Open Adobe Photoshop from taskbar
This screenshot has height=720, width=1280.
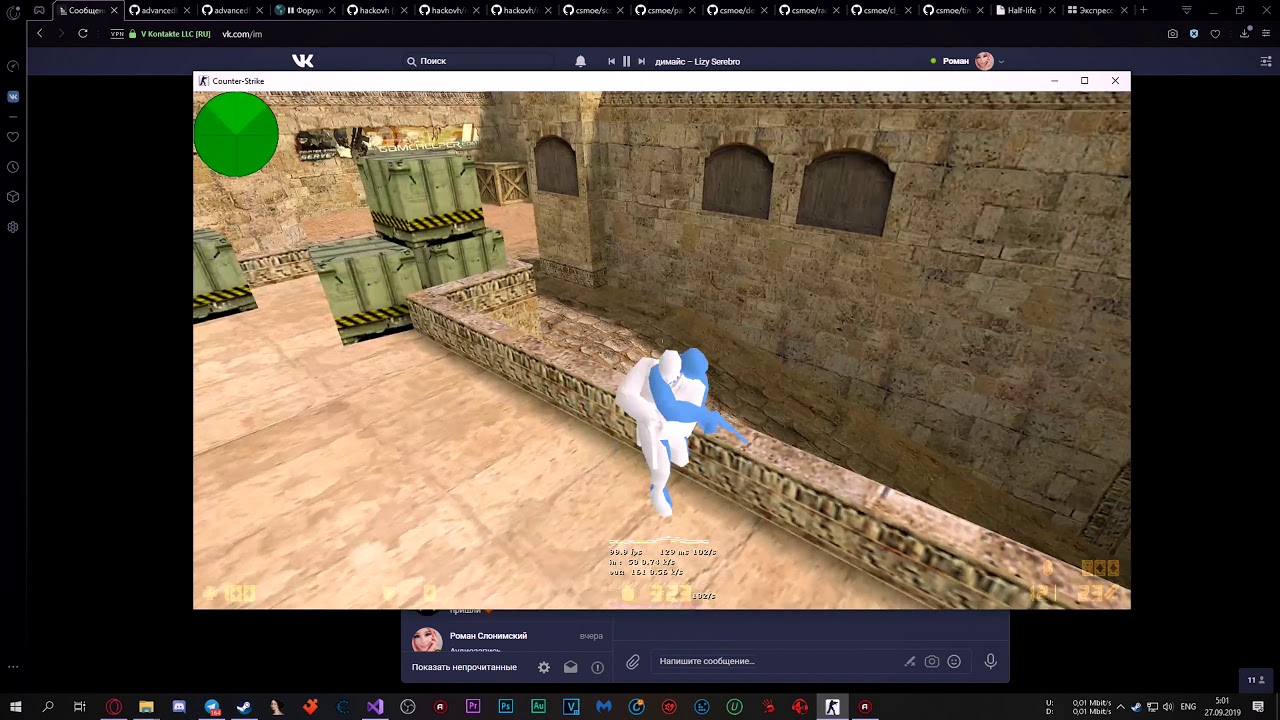click(x=506, y=707)
